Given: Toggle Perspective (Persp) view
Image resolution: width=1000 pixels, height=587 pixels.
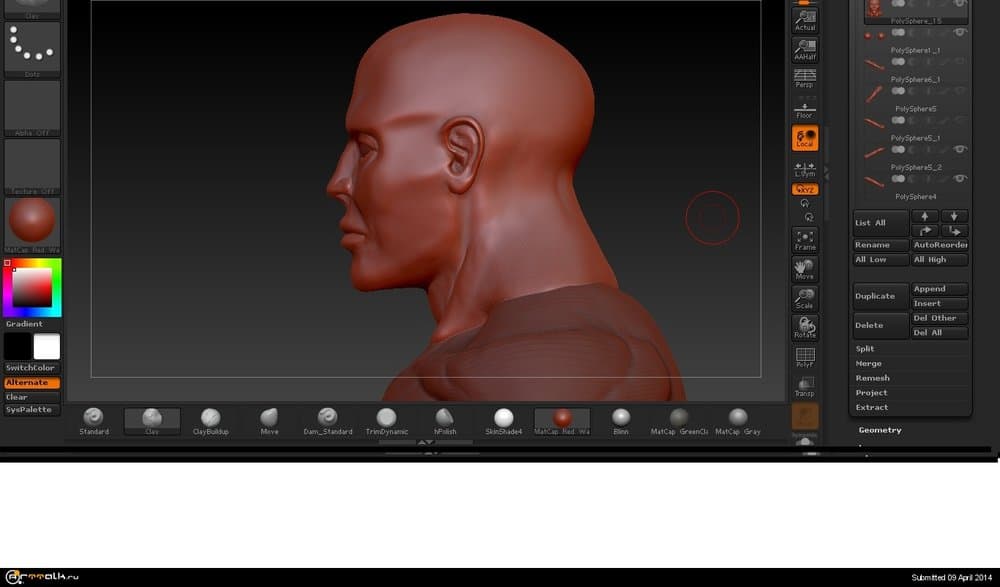Looking at the screenshot, I should coord(804,77).
